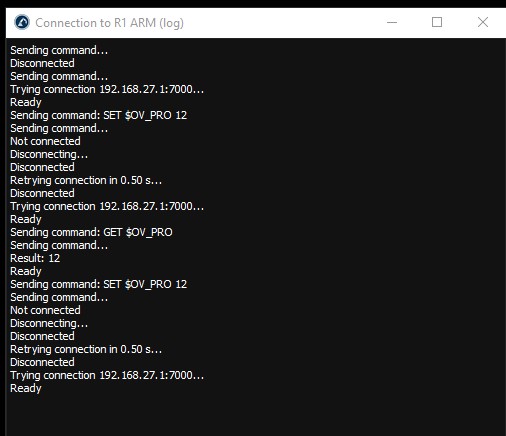Close the Connection to R1 ARM log window
This screenshot has height=436, width=506.
(x=483, y=22)
